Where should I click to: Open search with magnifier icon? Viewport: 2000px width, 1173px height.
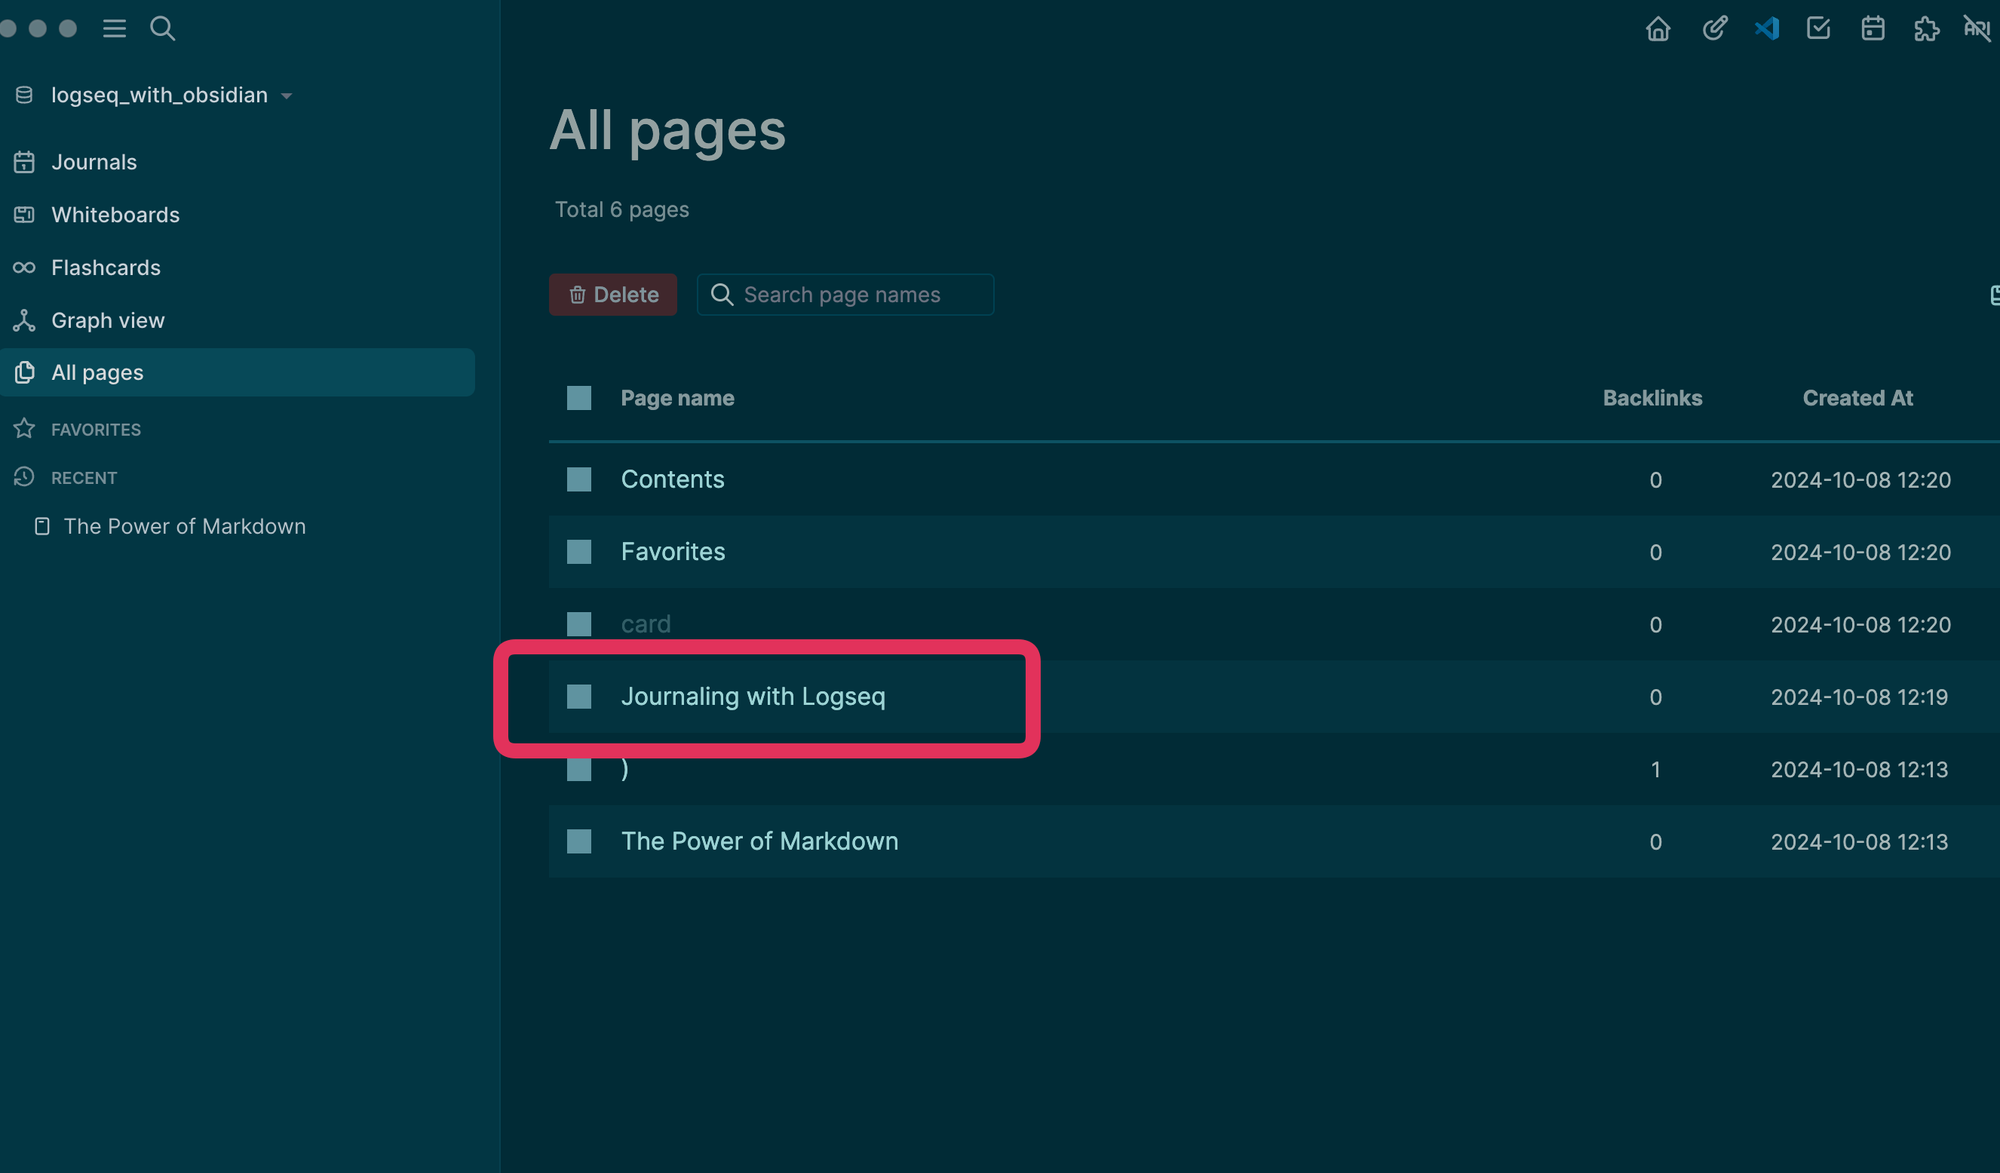point(162,29)
